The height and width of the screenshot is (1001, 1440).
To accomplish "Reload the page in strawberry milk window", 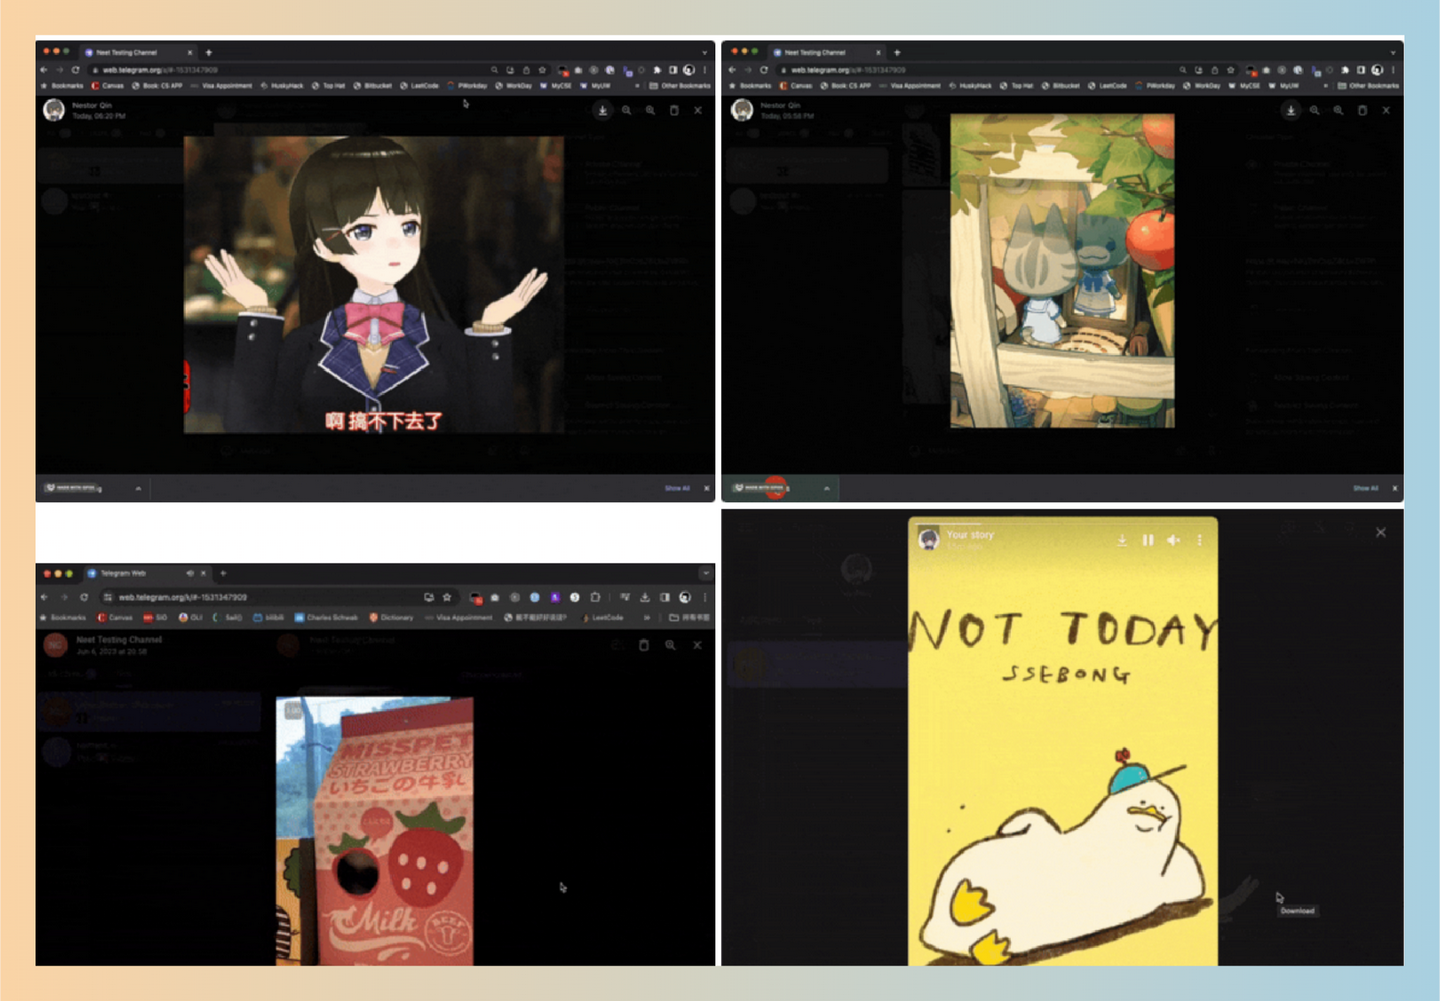I will (84, 597).
